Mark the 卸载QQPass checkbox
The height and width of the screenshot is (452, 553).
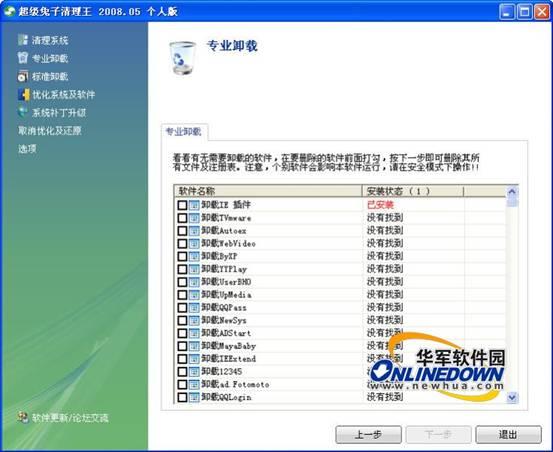[x=182, y=308]
